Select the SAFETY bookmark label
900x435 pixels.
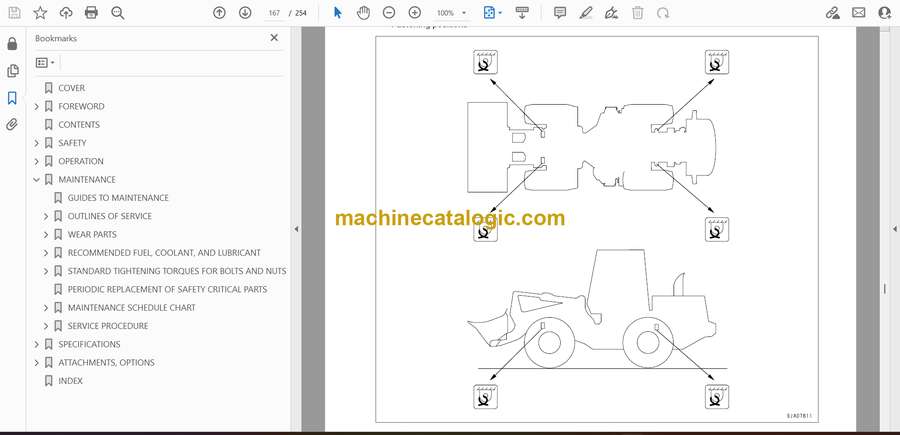pyautogui.click(x=72, y=143)
